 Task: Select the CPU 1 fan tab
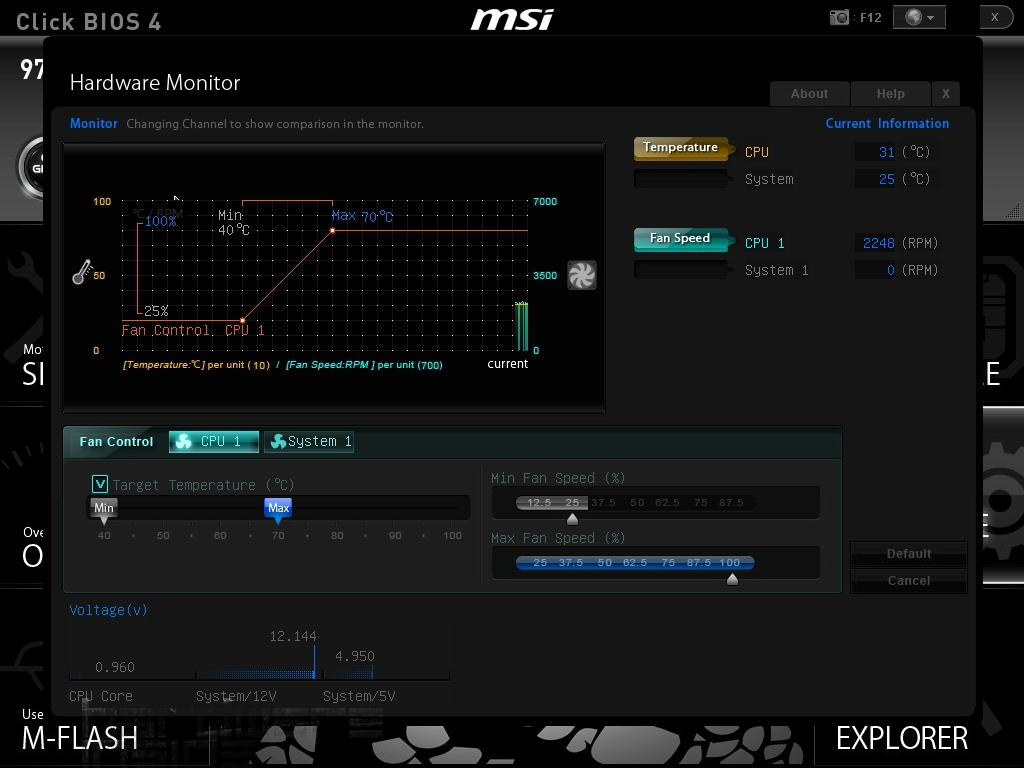214,441
